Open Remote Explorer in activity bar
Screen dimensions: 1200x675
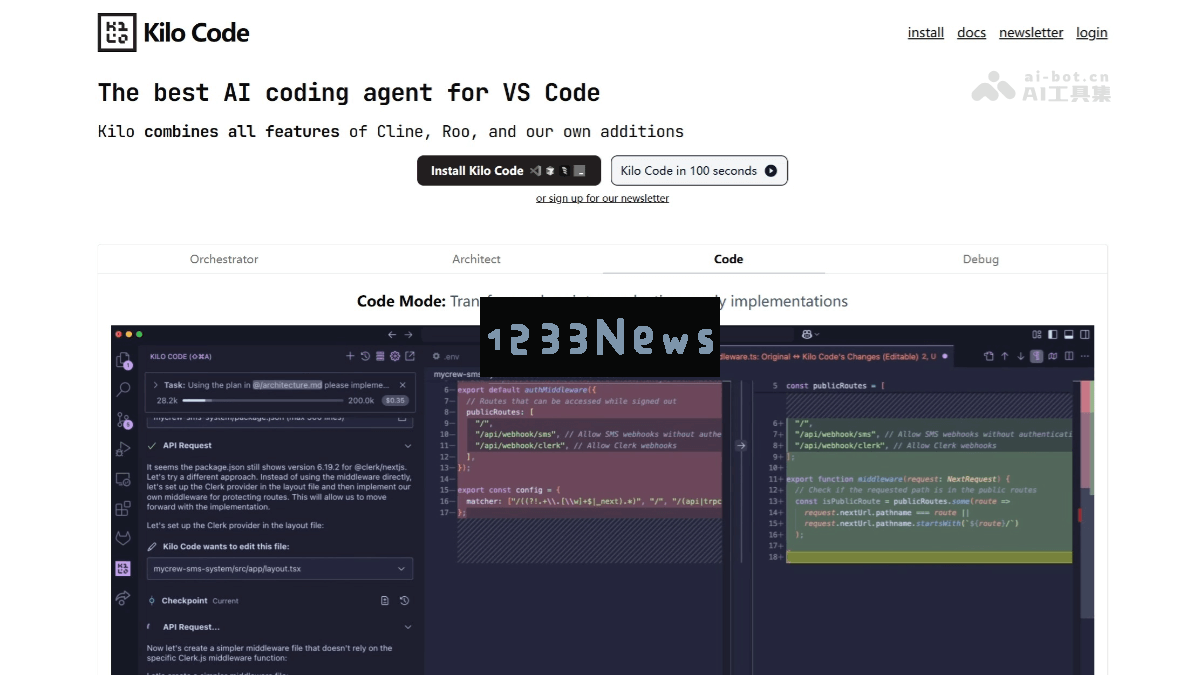pos(123,479)
